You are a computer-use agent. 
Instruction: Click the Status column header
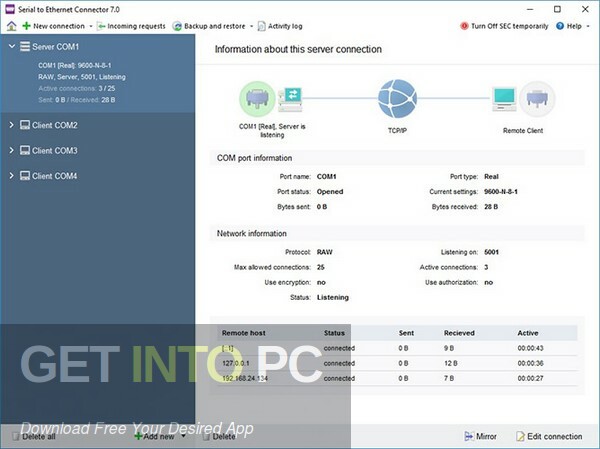[334, 333]
